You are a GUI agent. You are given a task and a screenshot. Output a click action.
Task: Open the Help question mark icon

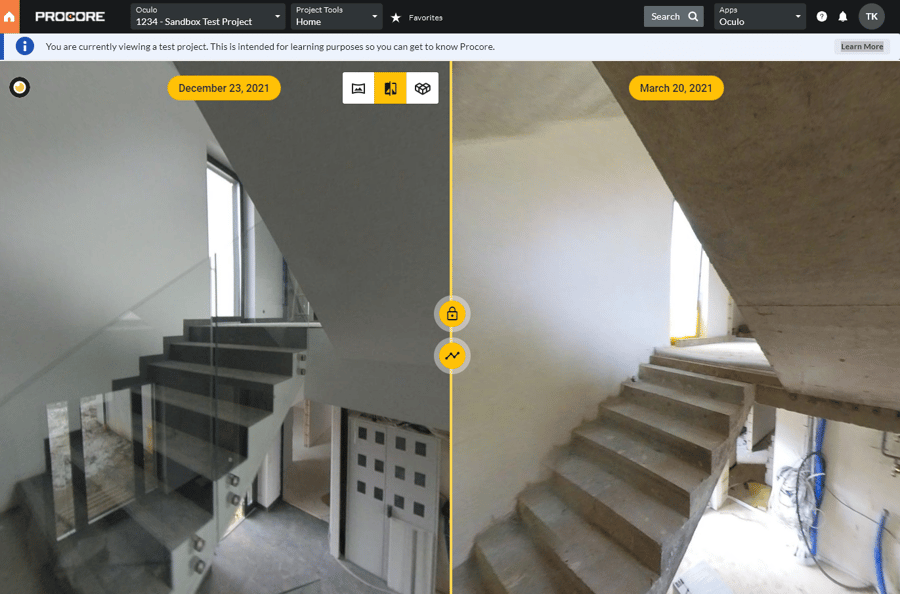[822, 17]
